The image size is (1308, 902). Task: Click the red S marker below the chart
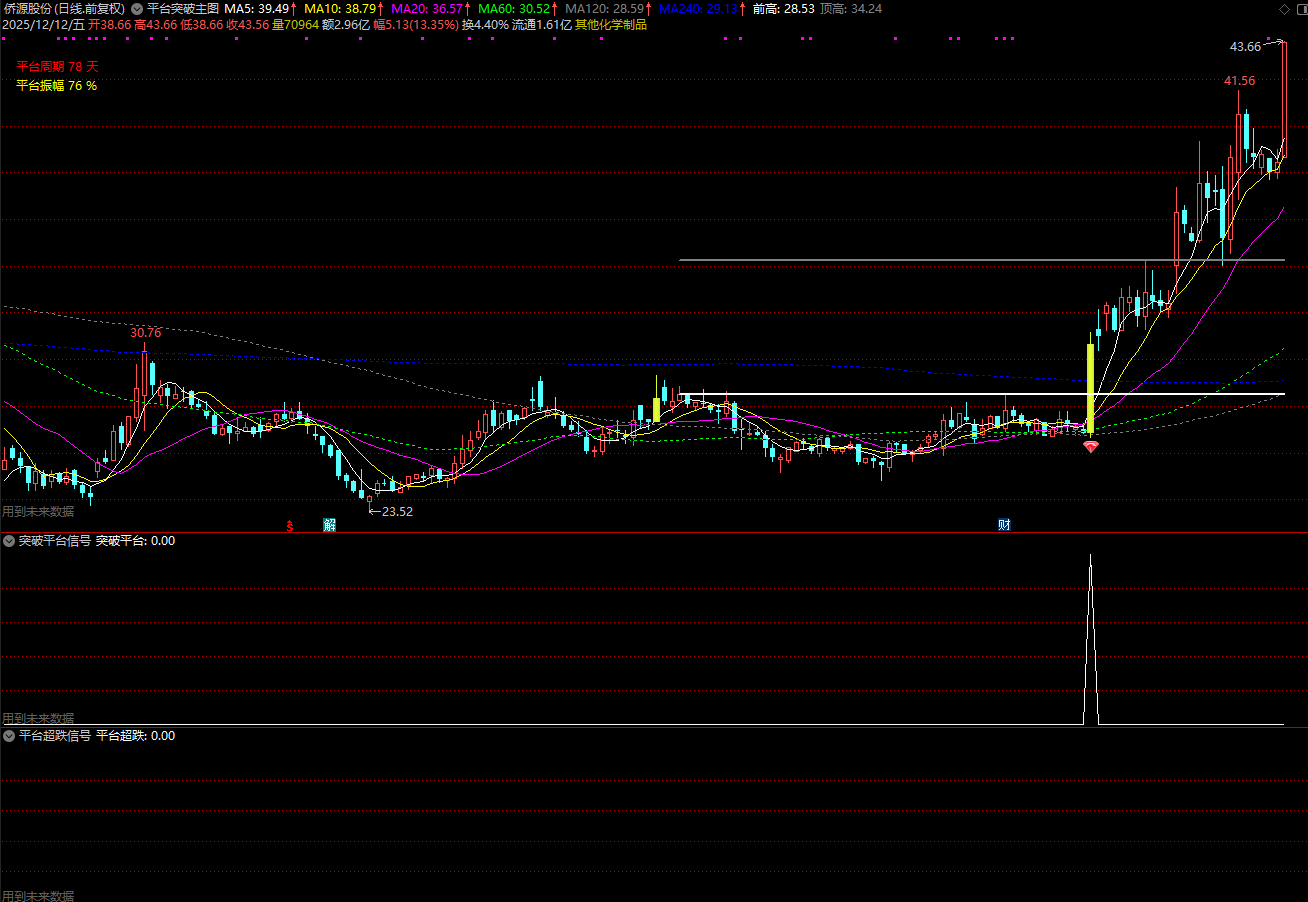pyautogui.click(x=290, y=524)
